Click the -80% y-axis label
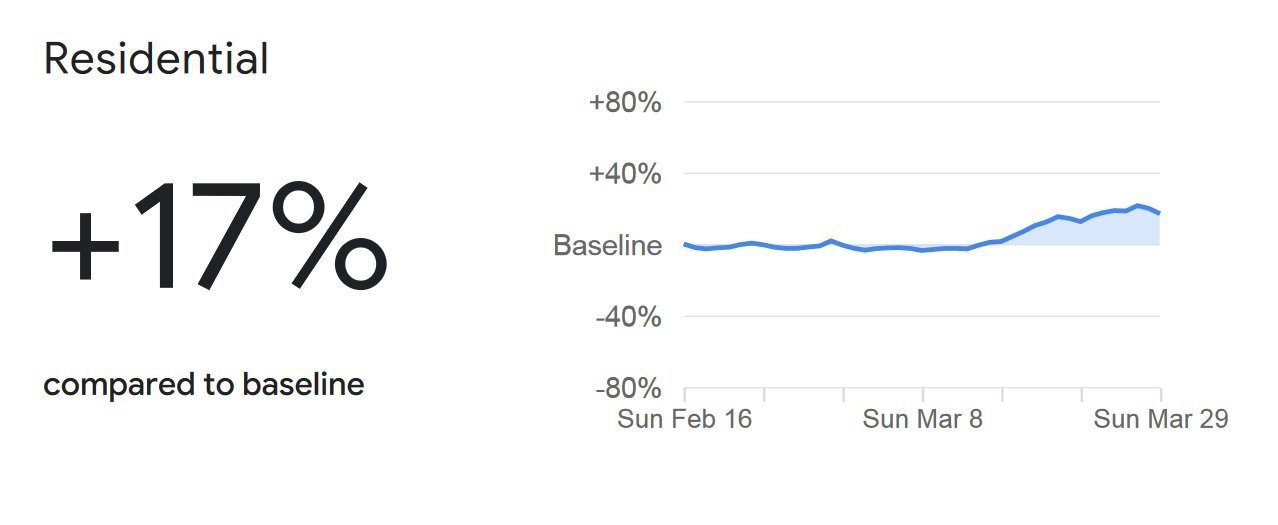Viewport: 1278px width, 525px height. click(x=628, y=389)
